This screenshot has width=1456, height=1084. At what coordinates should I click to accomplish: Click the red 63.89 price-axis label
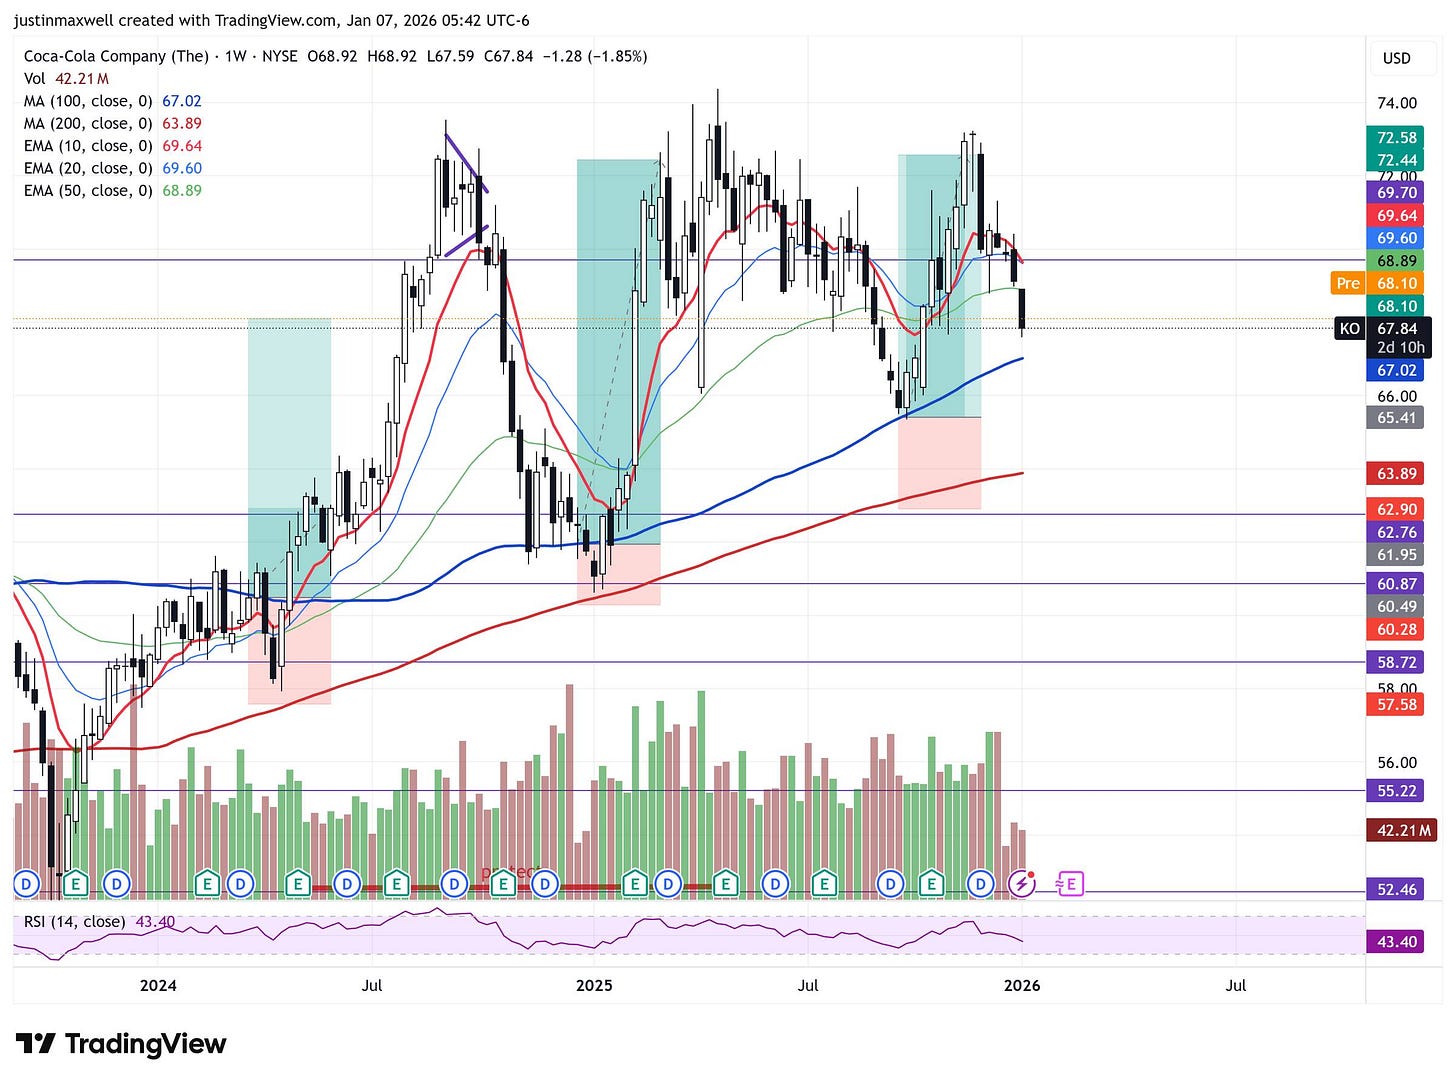click(1397, 473)
